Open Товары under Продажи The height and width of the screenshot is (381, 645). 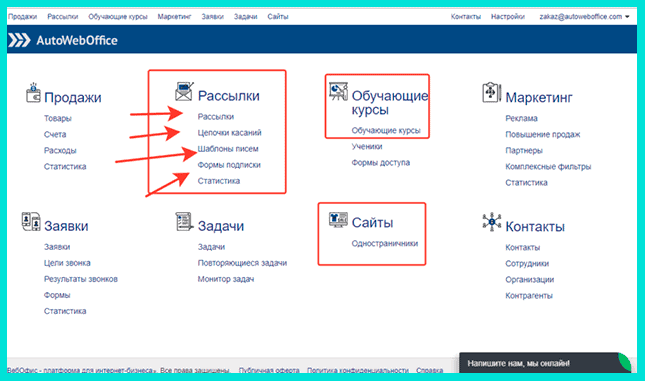(x=58, y=118)
